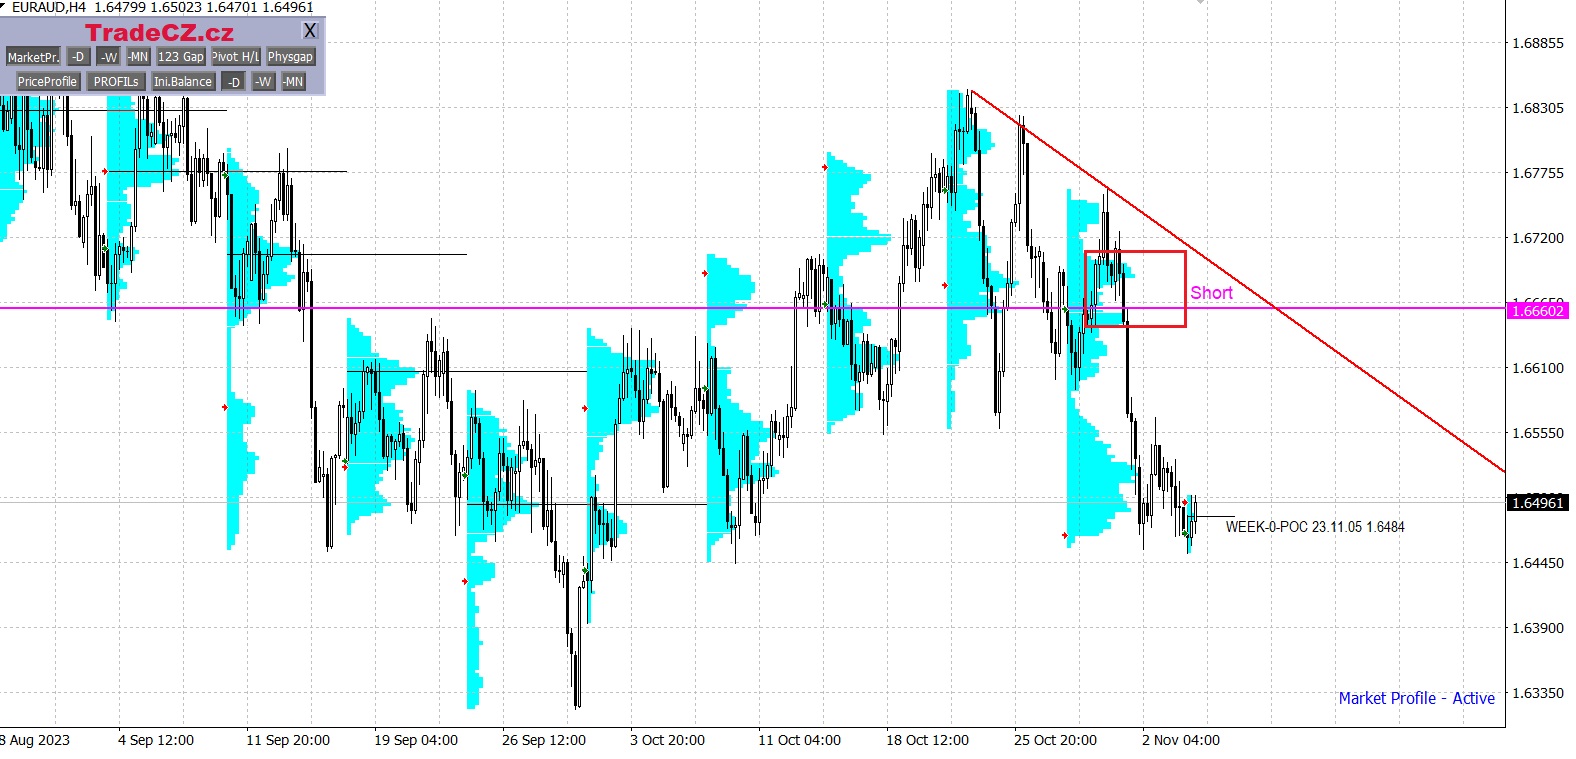Enable the 123 Gap button
Image resolution: width=1576 pixels, height=759 pixels.
[181, 57]
